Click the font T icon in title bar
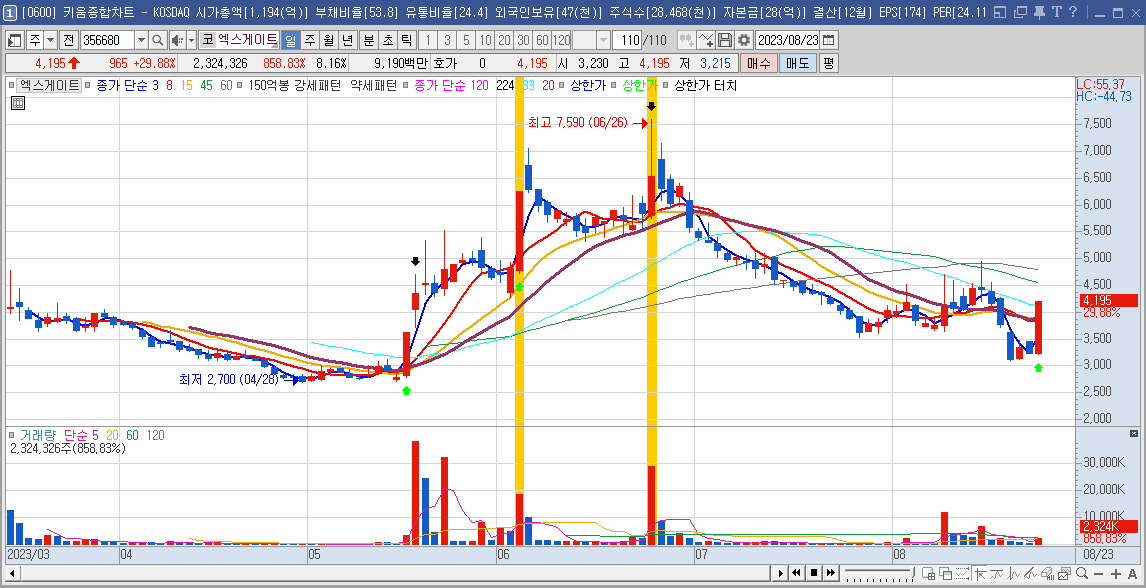This screenshot has height=588, width=1146. click(x=1056, y=12)
